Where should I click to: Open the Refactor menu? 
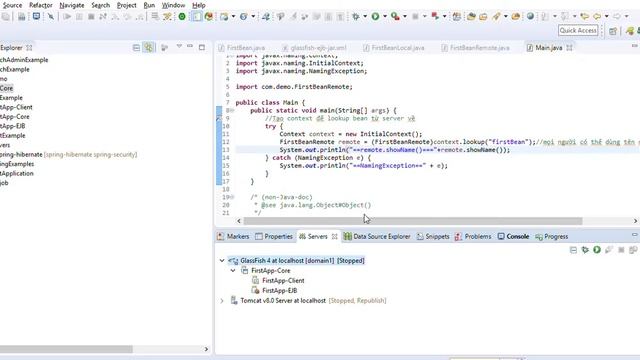[40, 5]
